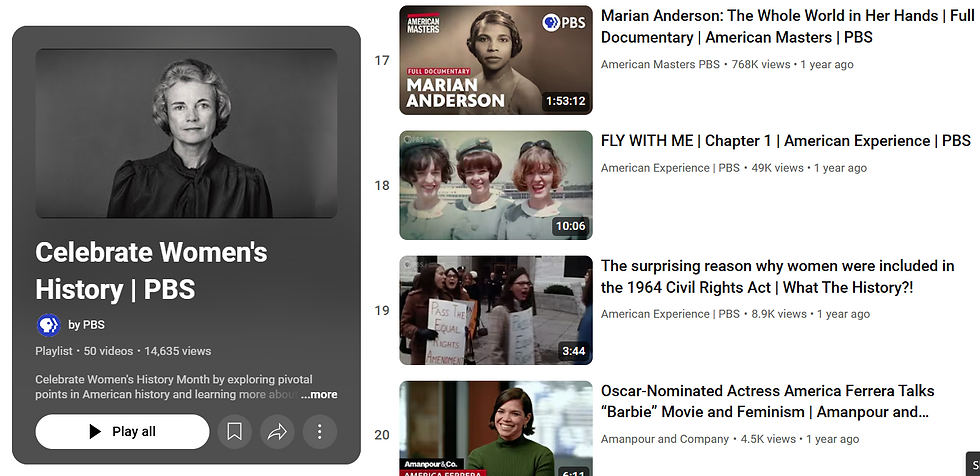Open the Marian Anderson documentary thumbnail

click(496, 60)
